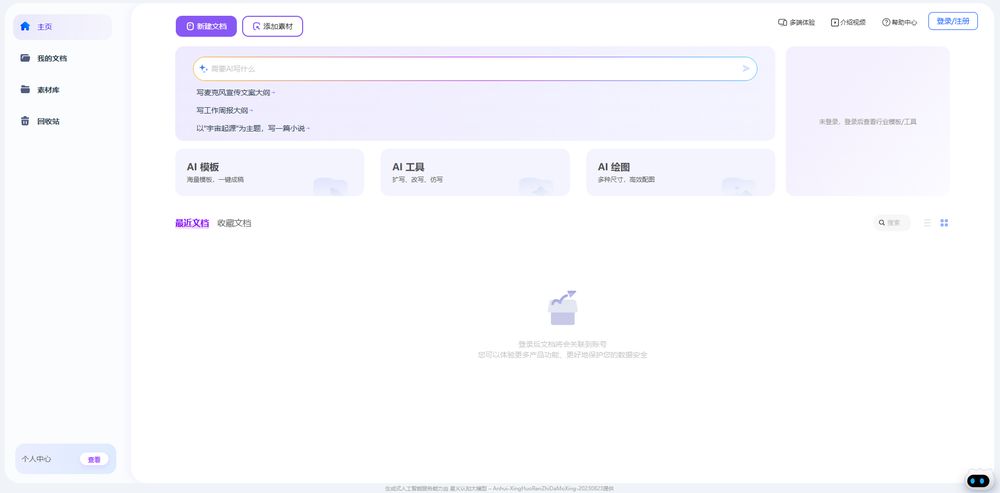Click the sparkle icon in the AI prompt box
The width and height of the screenshot is (1000, 493).
(x=203, y=68)
